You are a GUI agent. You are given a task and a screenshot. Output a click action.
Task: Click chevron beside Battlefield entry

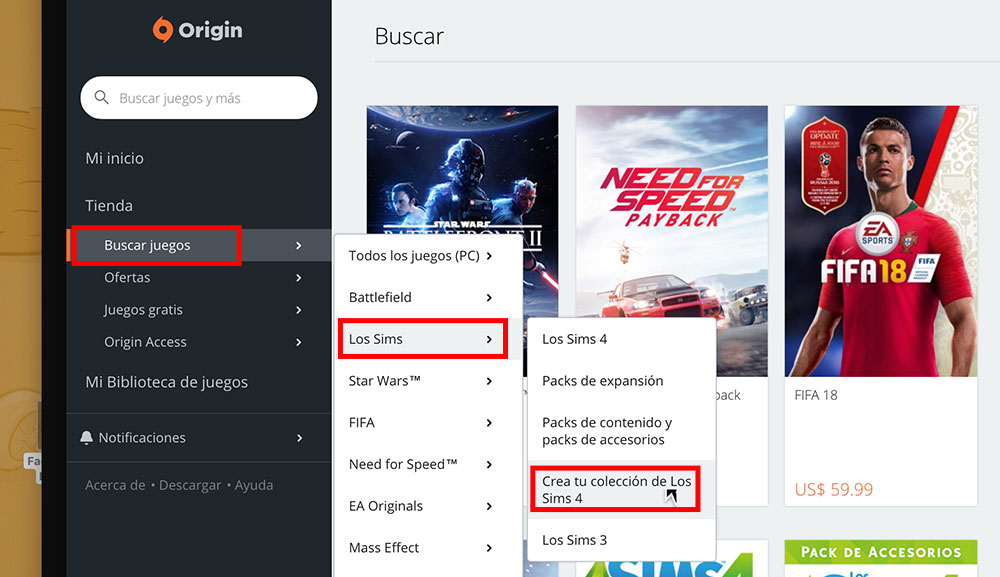(489, 298)
